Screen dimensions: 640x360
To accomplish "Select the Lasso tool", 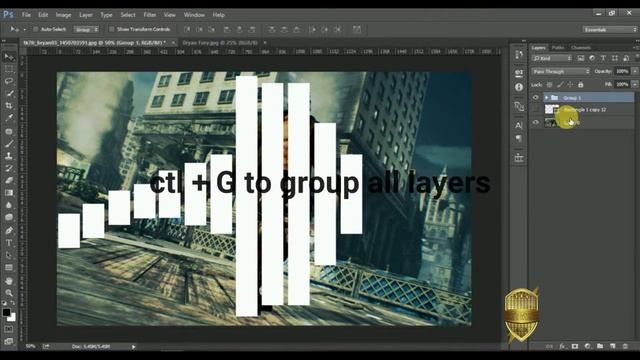I will [x=9, y=81].
